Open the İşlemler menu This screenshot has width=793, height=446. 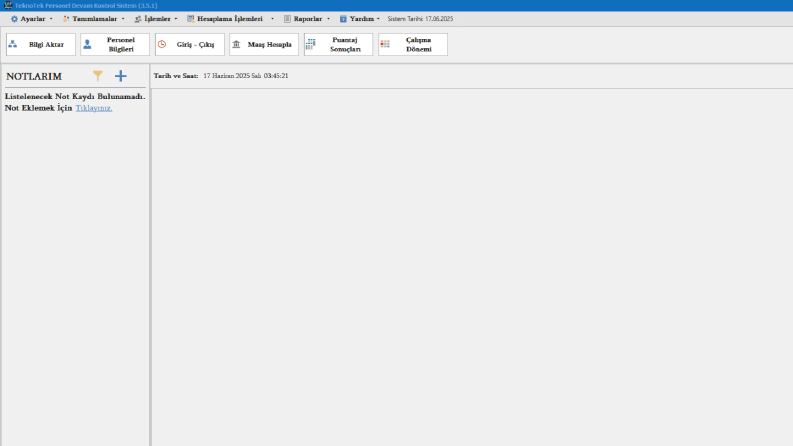pyautogui.click(x=156, y=19)
